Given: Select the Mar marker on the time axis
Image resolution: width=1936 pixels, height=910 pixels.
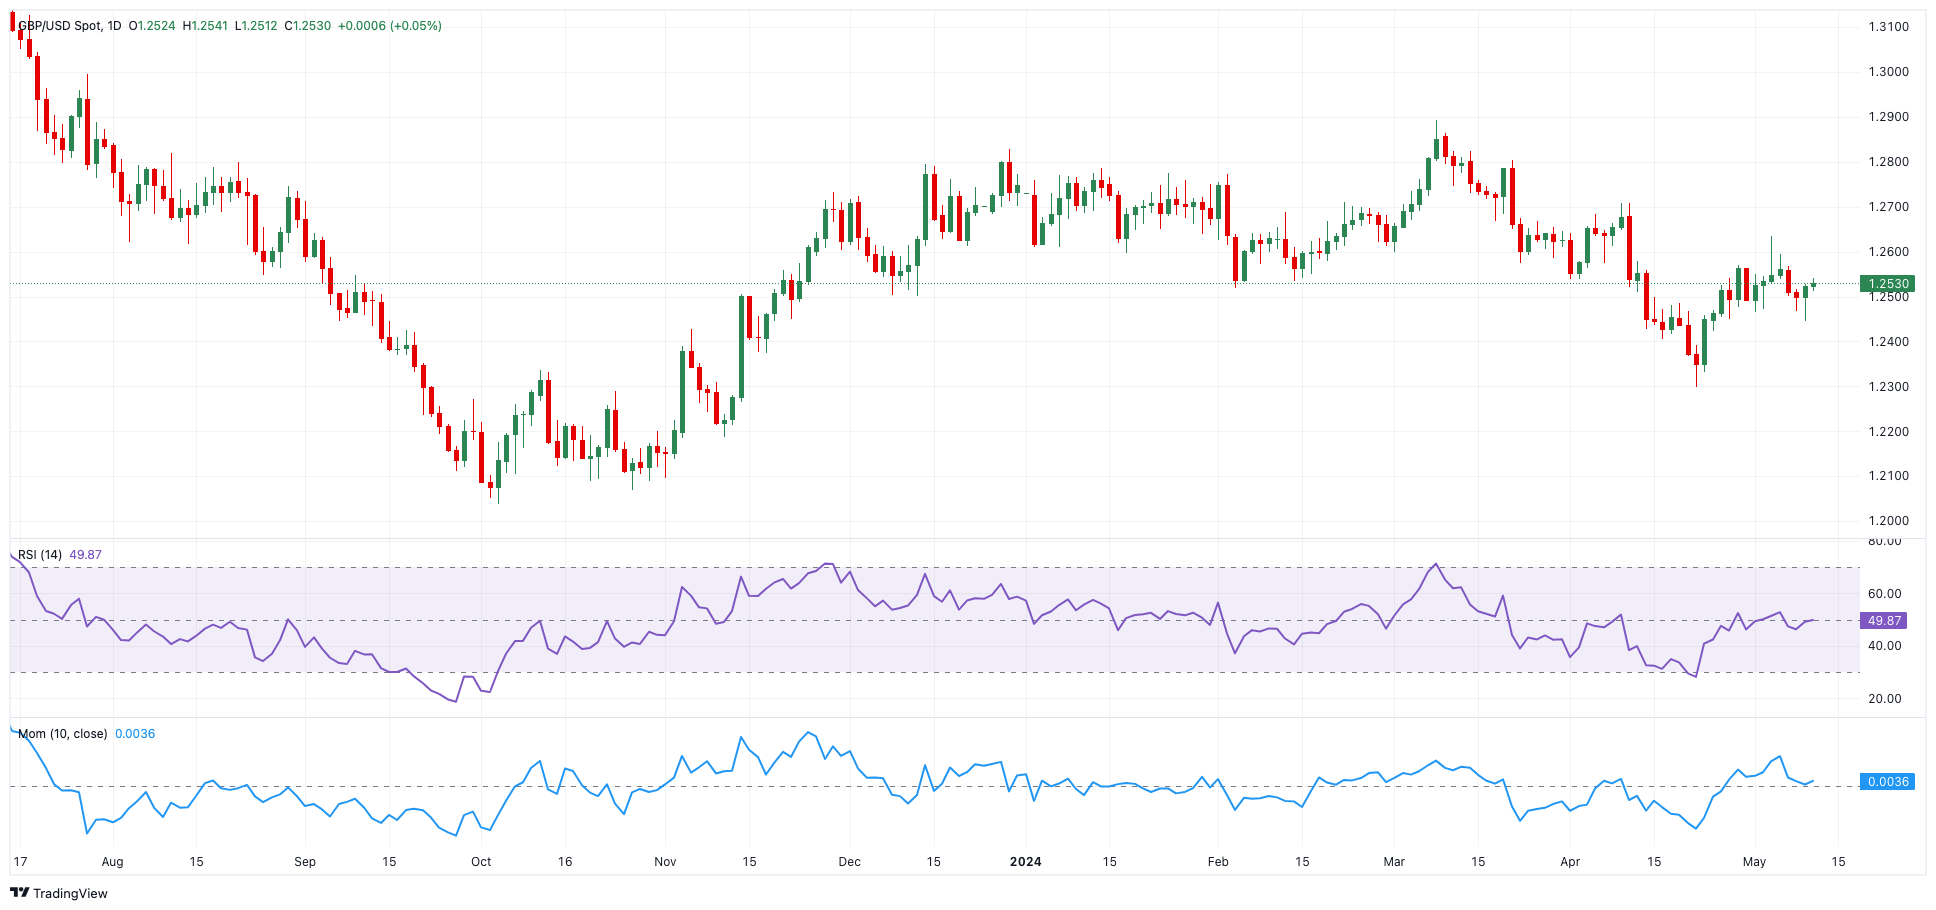Looking at the screenshot, I should point(1394,862).
